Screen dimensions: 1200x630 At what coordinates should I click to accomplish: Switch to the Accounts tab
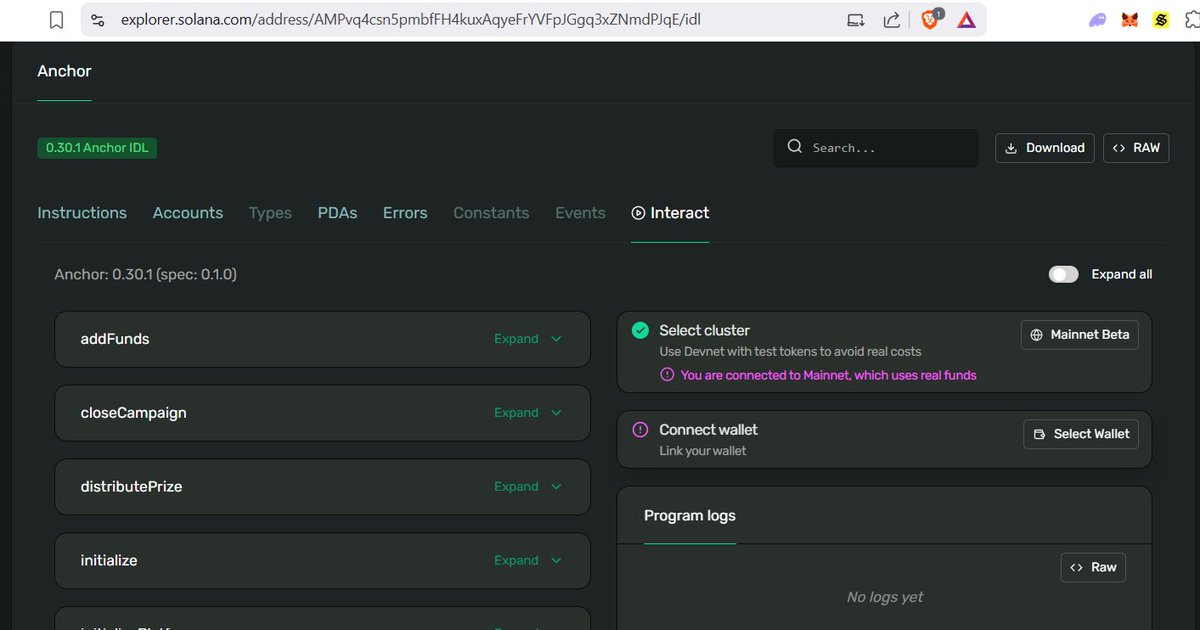pyautogui.click(x=188, y=213)
